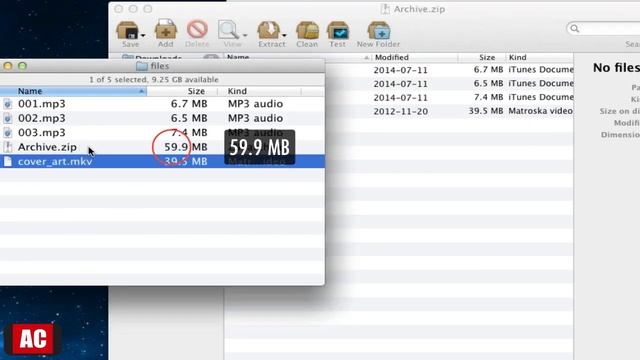Sort archive list by Kind column
This screenshot has height=360, width=640.
click(x=540, y=58)
